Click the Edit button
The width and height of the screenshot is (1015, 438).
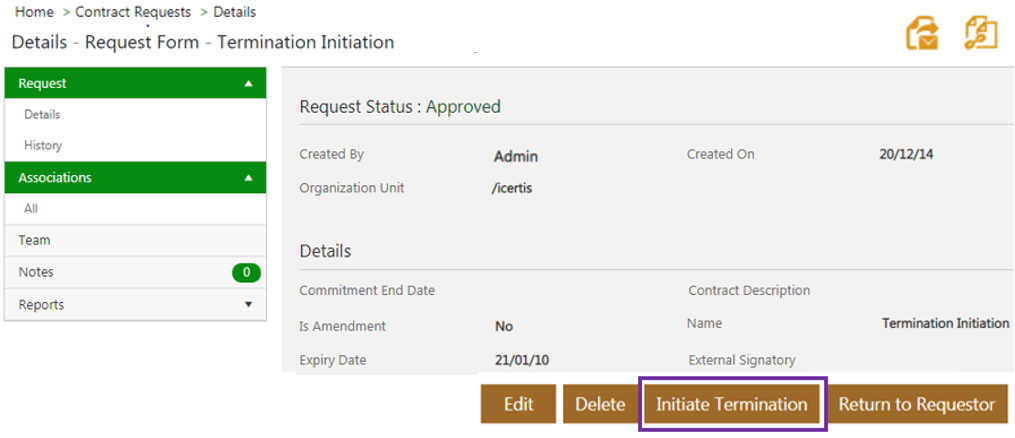pos(518,404)
